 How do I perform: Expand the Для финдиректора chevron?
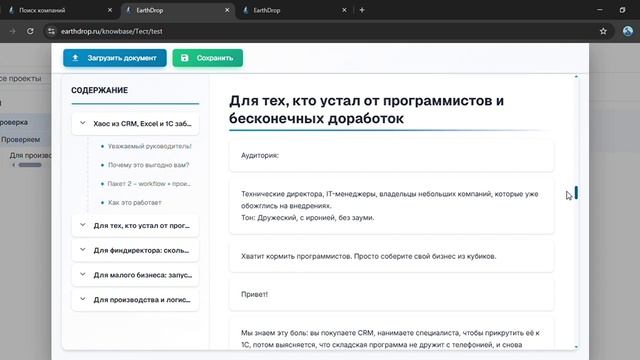click(83, 250)
